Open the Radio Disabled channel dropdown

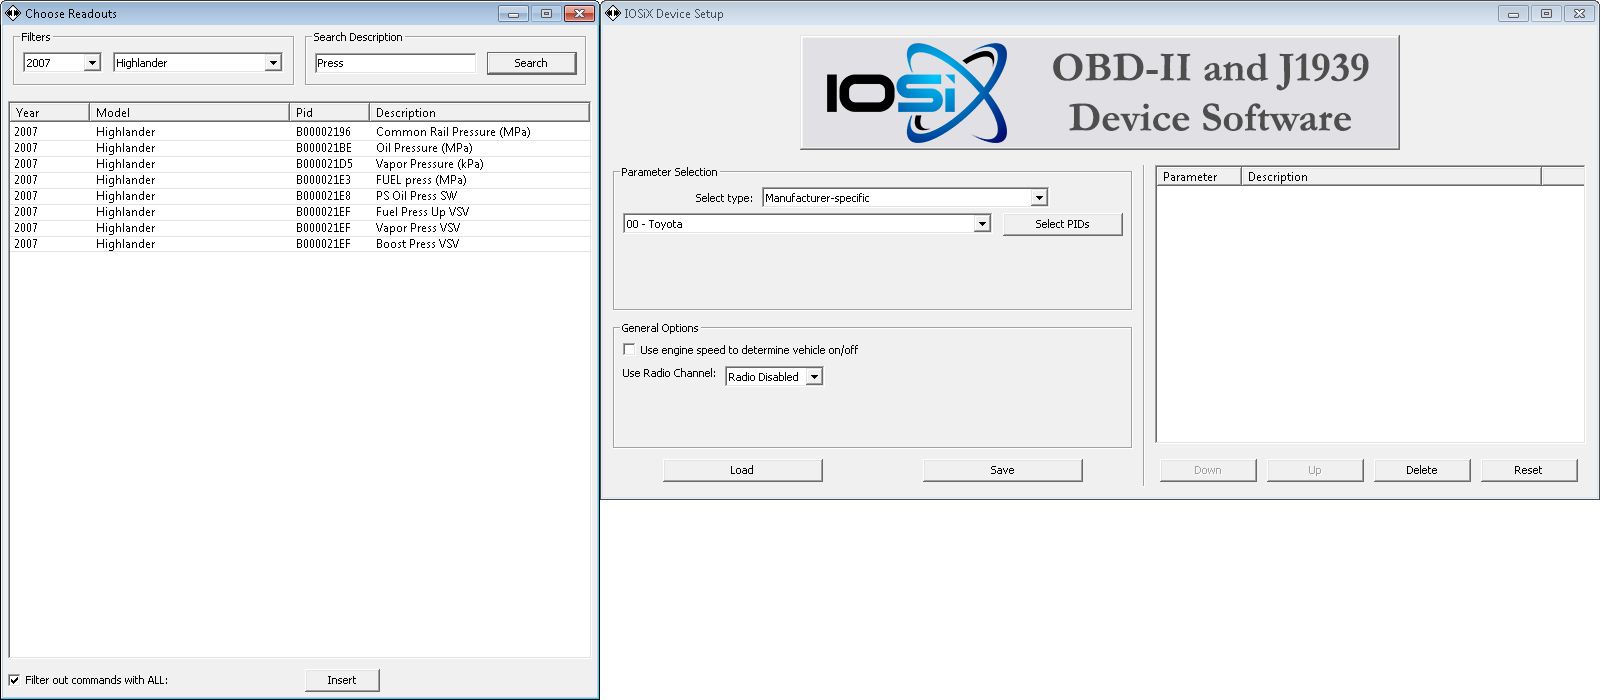pos(814,377)
